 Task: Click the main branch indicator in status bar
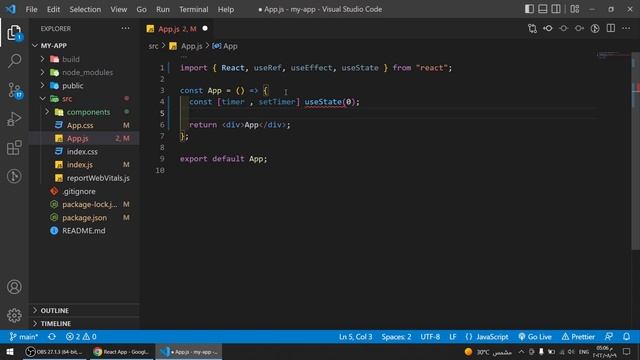point(24,337)
